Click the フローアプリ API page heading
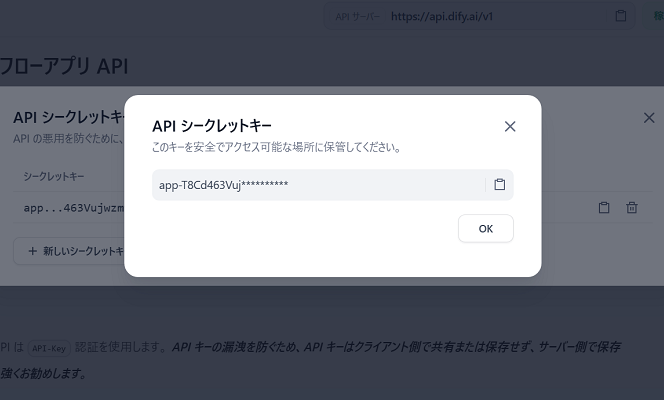 63,67
